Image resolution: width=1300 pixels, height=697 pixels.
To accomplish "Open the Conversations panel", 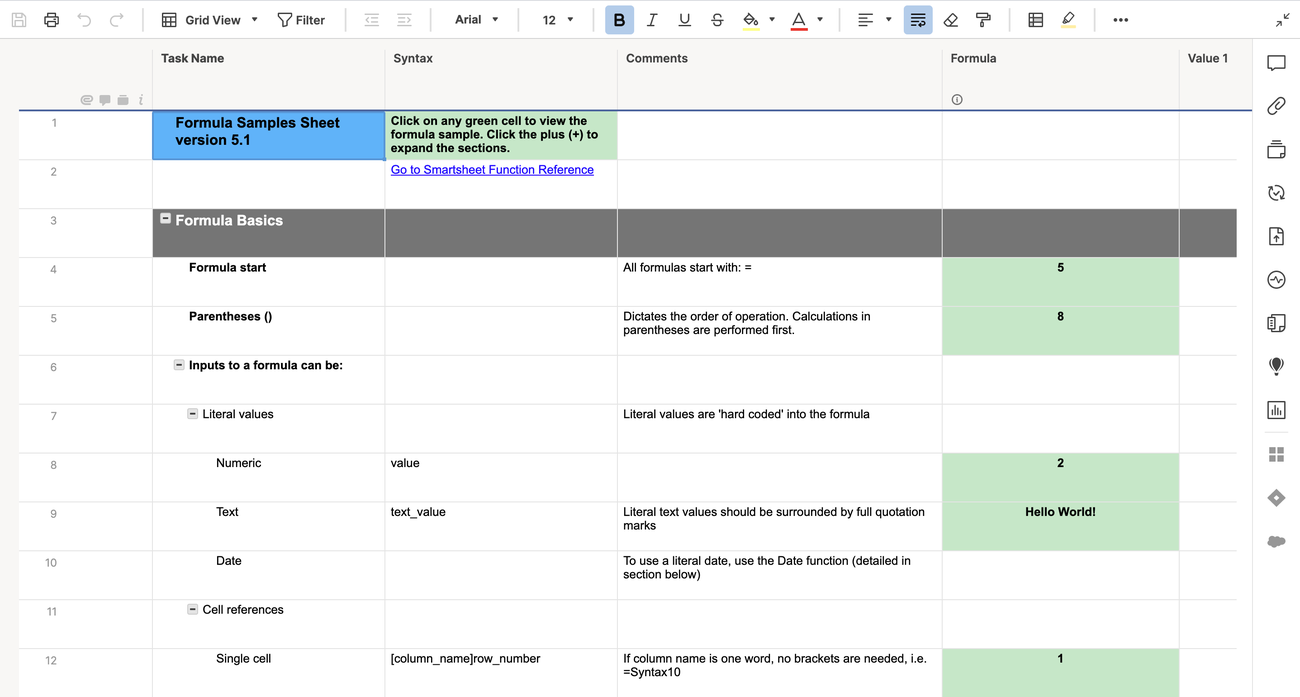I will tap(1276, 63).
